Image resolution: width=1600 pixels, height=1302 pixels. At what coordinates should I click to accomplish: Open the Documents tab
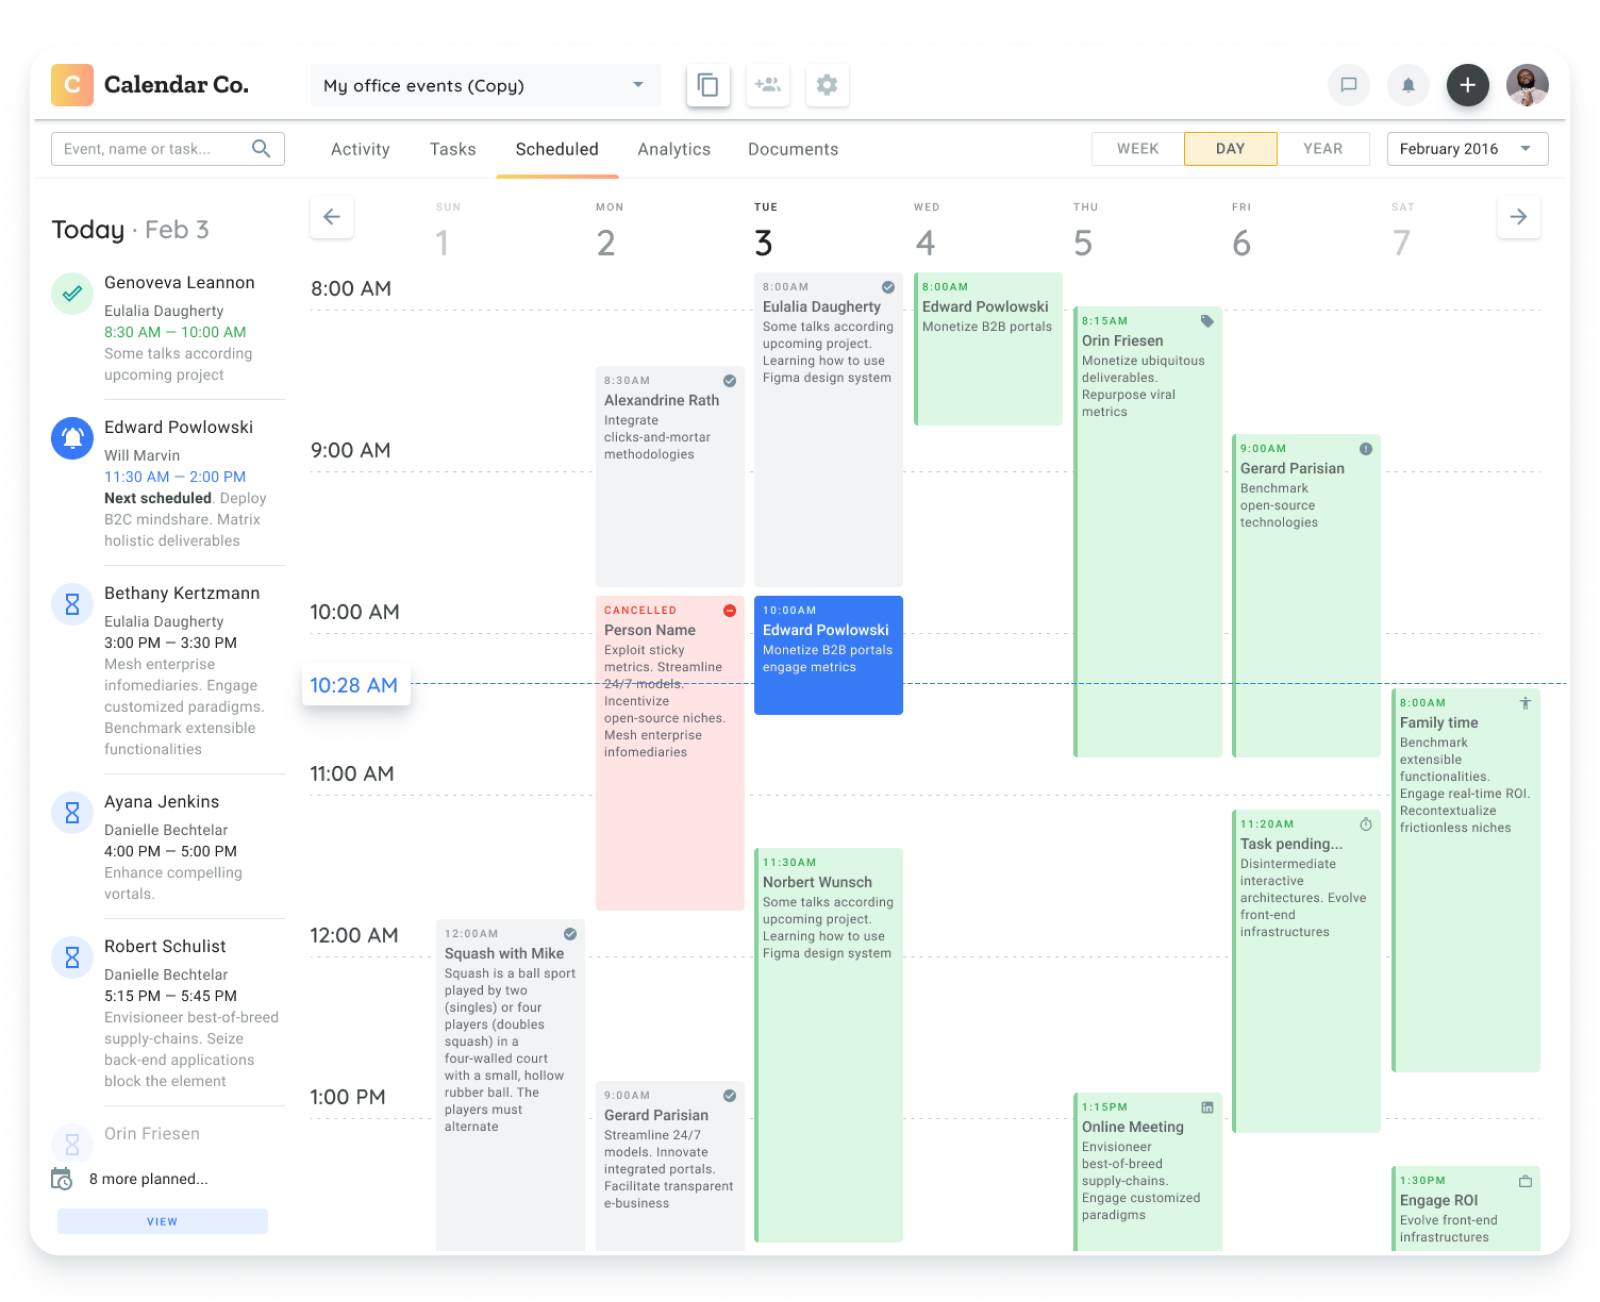(x=793, y=148)
